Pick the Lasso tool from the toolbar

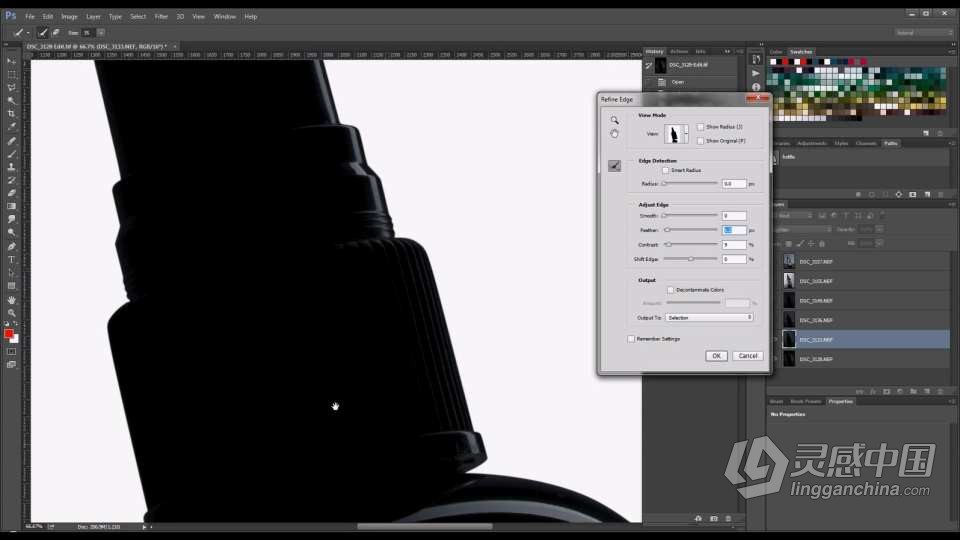pyautogui.click(x=12, y=87)
